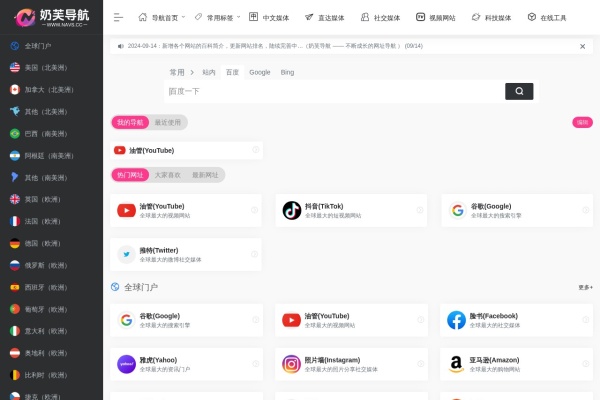Select the Bing search tab
The width and height of the screenshot is (600, 400).
[x=287, y=72]
